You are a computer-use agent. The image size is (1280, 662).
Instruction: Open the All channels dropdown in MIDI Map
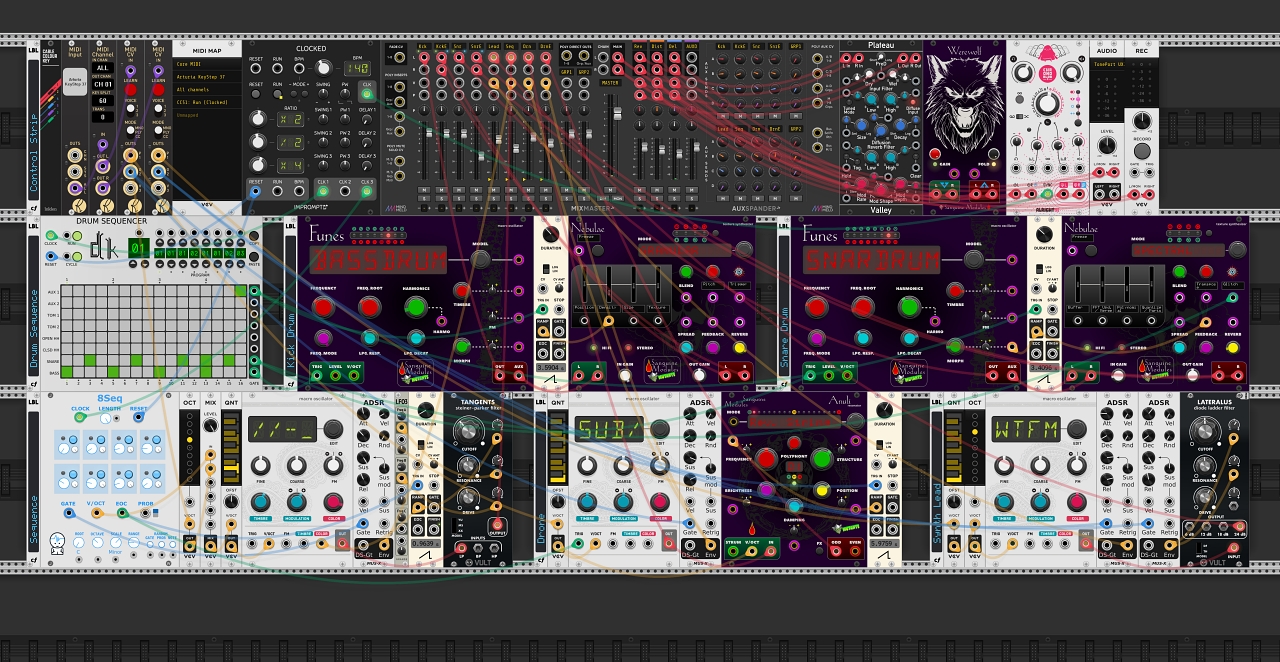point(208,89)
